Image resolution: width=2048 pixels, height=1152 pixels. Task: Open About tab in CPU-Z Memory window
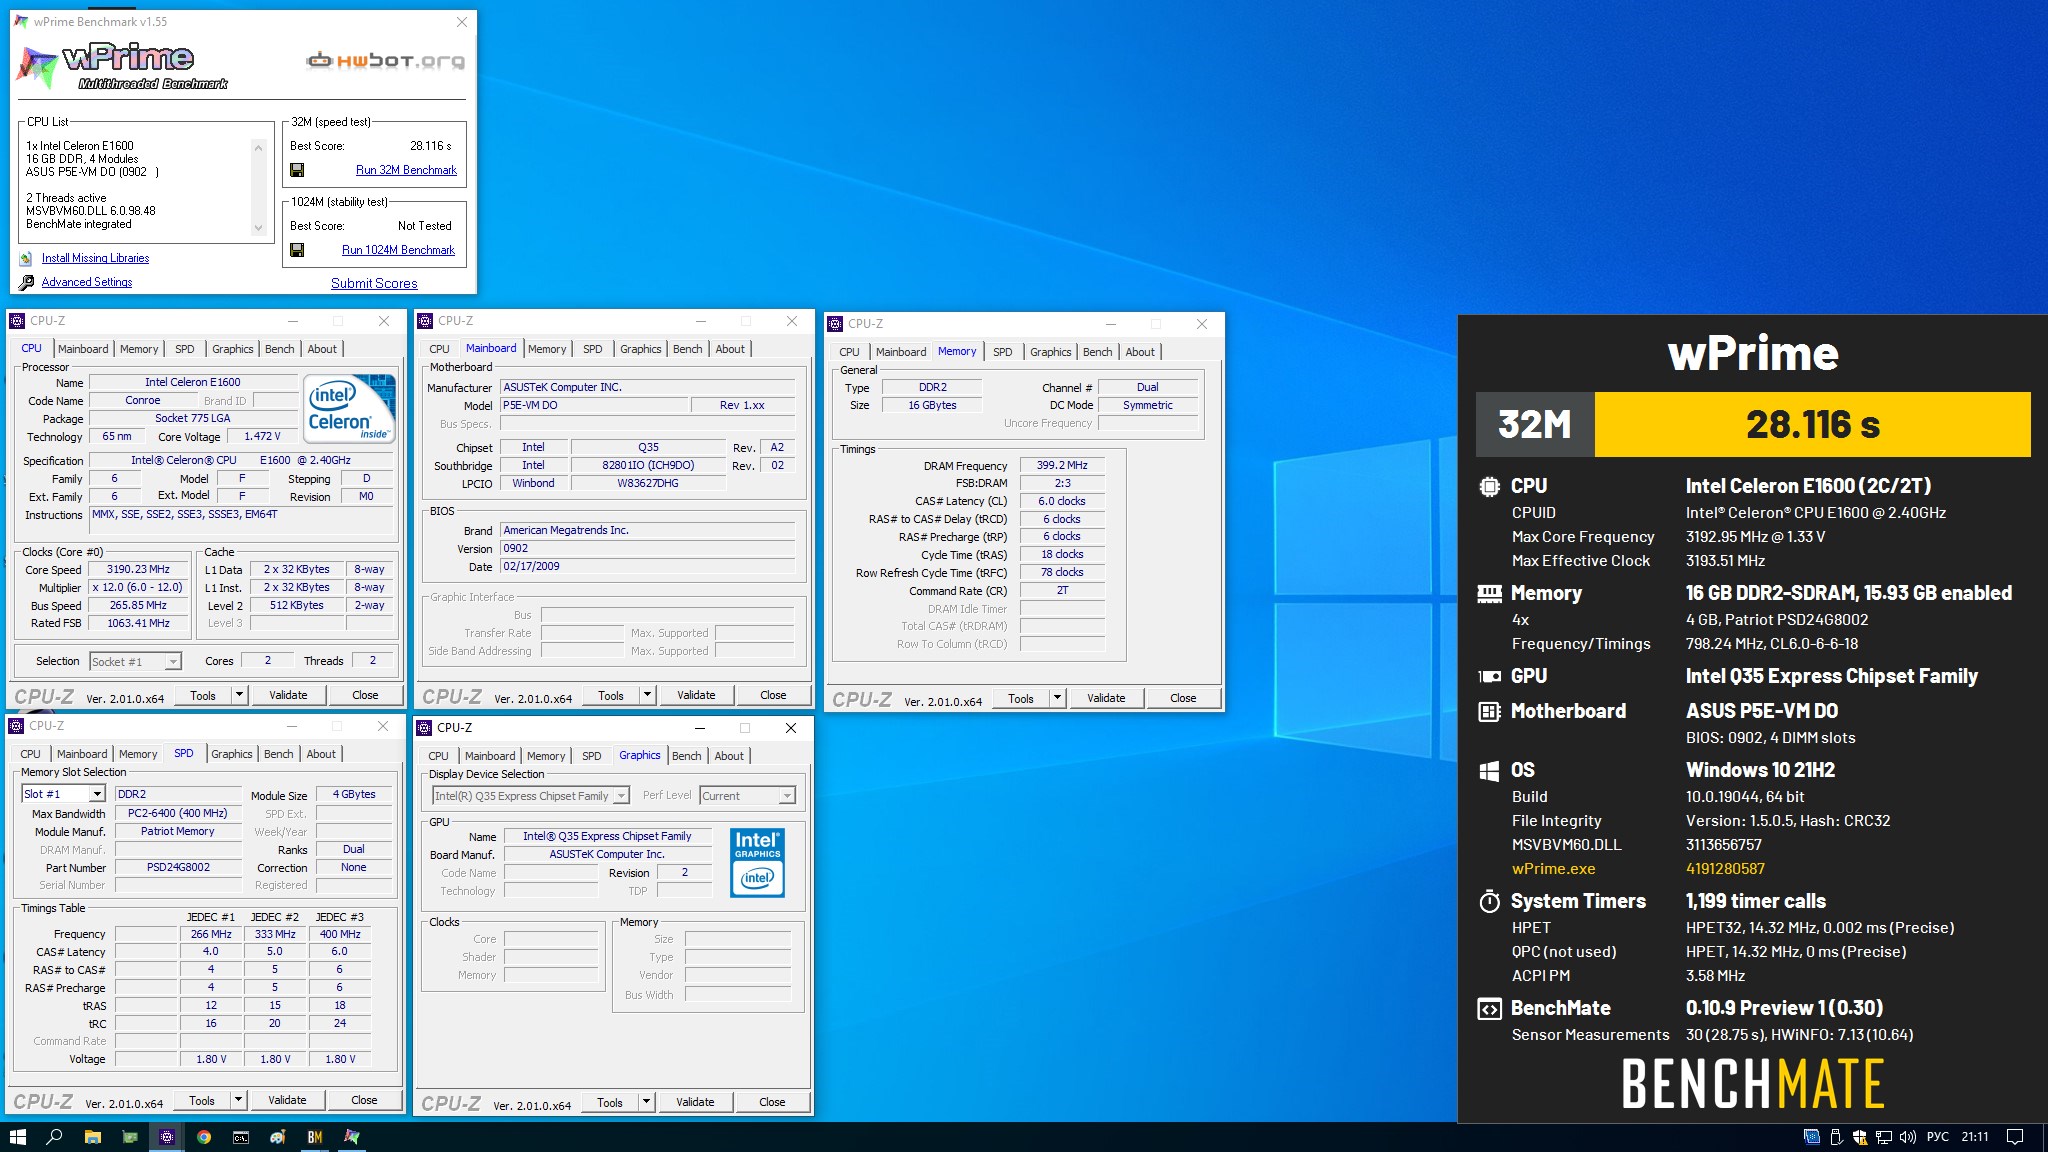pyautogui.click(x=1140, y=352)
